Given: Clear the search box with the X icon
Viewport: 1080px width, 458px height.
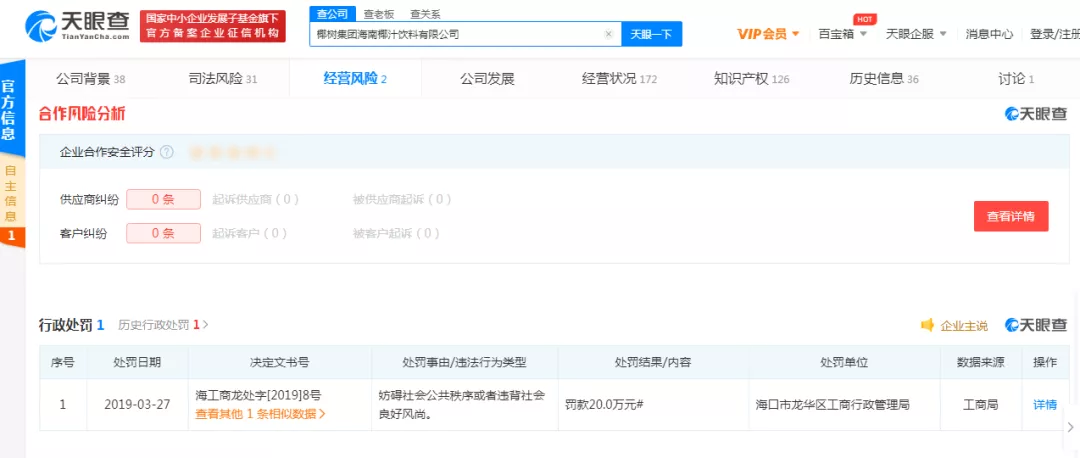Looking at the screenshot, I should 608,34.
